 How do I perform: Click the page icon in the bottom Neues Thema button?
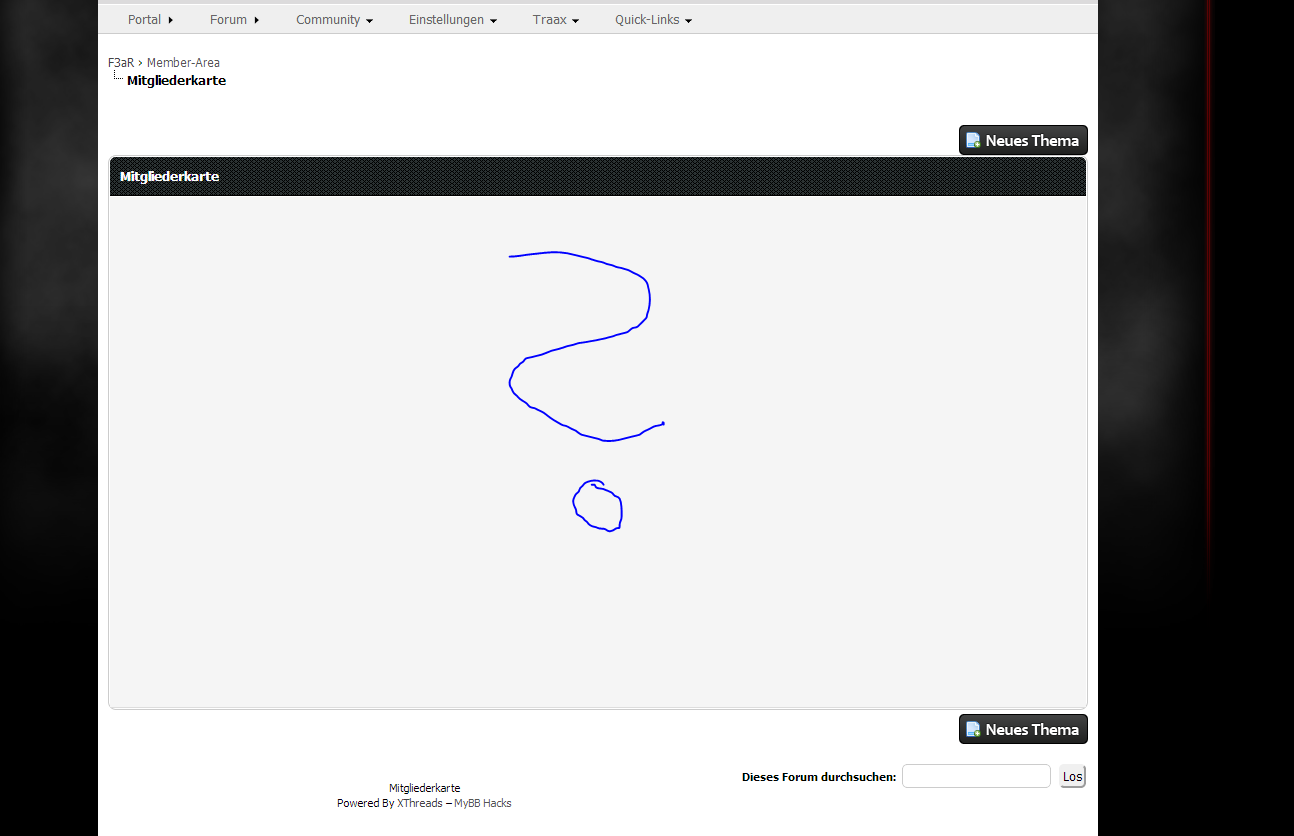coord(973,730)
